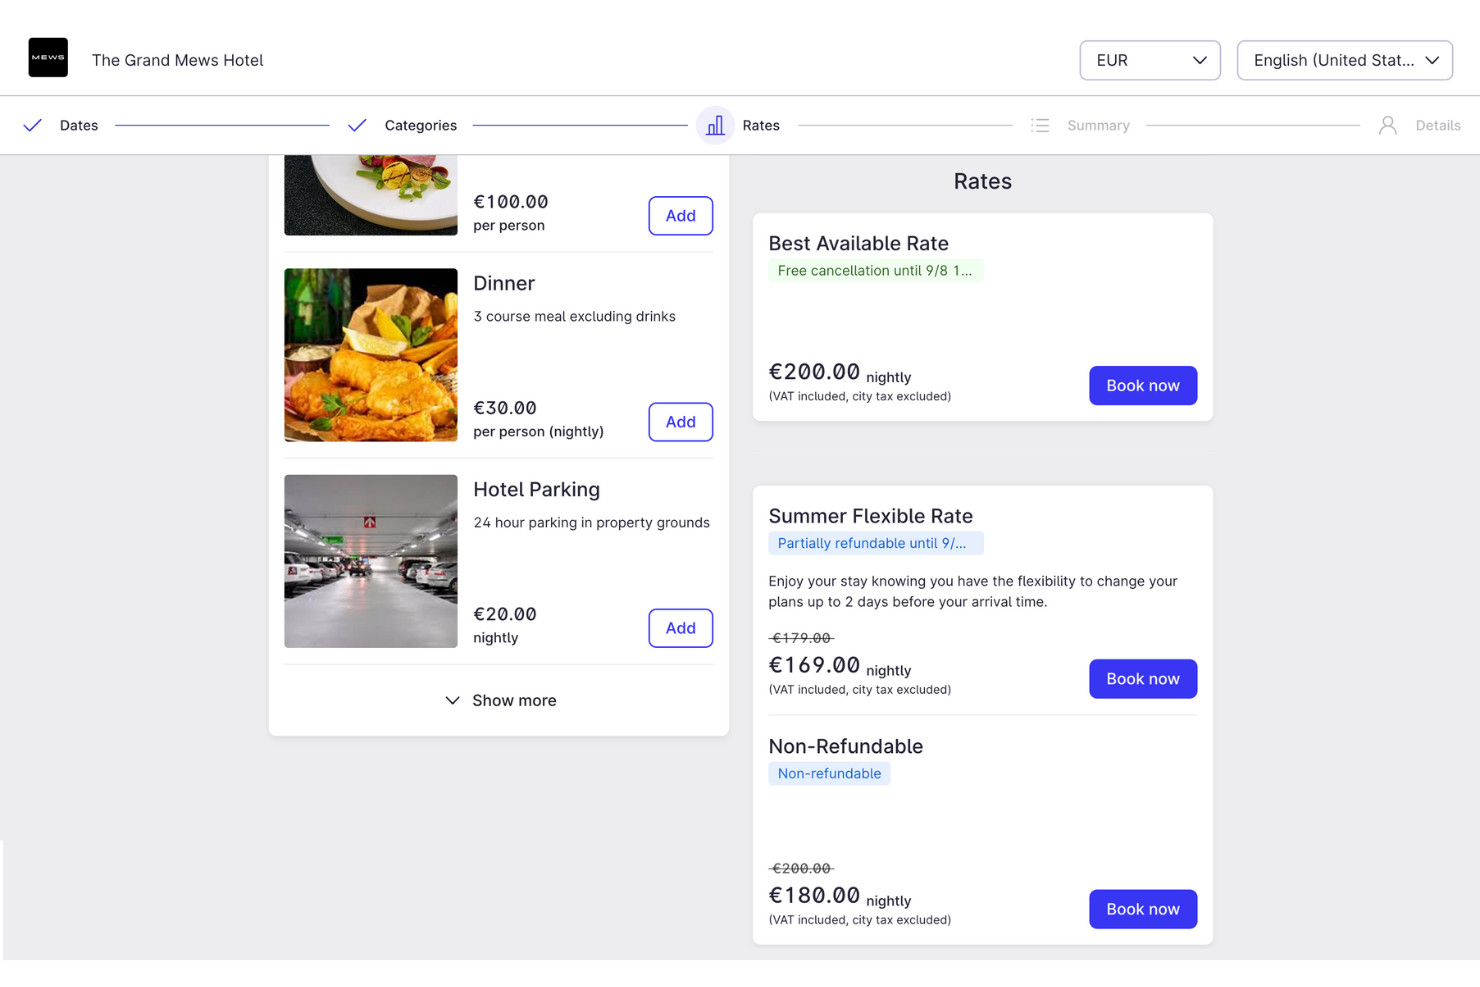Click the Partially refundable badge
The height and width of the screenshot is (987, 1480).
[x=875, y=543]
